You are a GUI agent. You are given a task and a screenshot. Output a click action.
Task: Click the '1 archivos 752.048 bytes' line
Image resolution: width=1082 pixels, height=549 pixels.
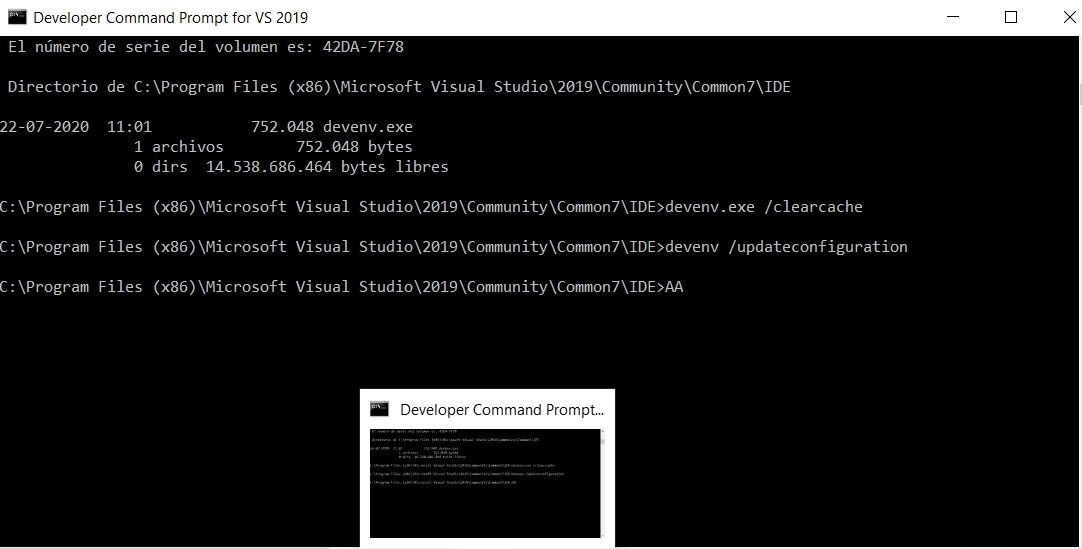click(273, 147)
